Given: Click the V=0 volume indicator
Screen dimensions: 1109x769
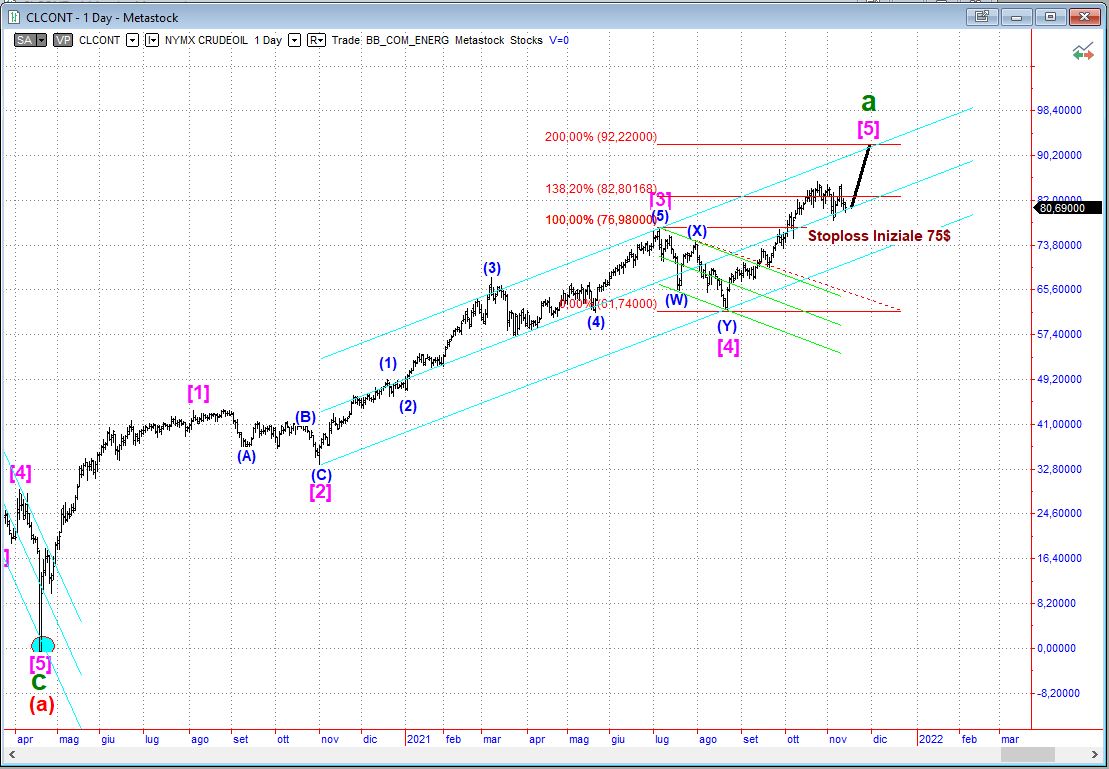Looking at the screenshot, I should pos(559,40).
